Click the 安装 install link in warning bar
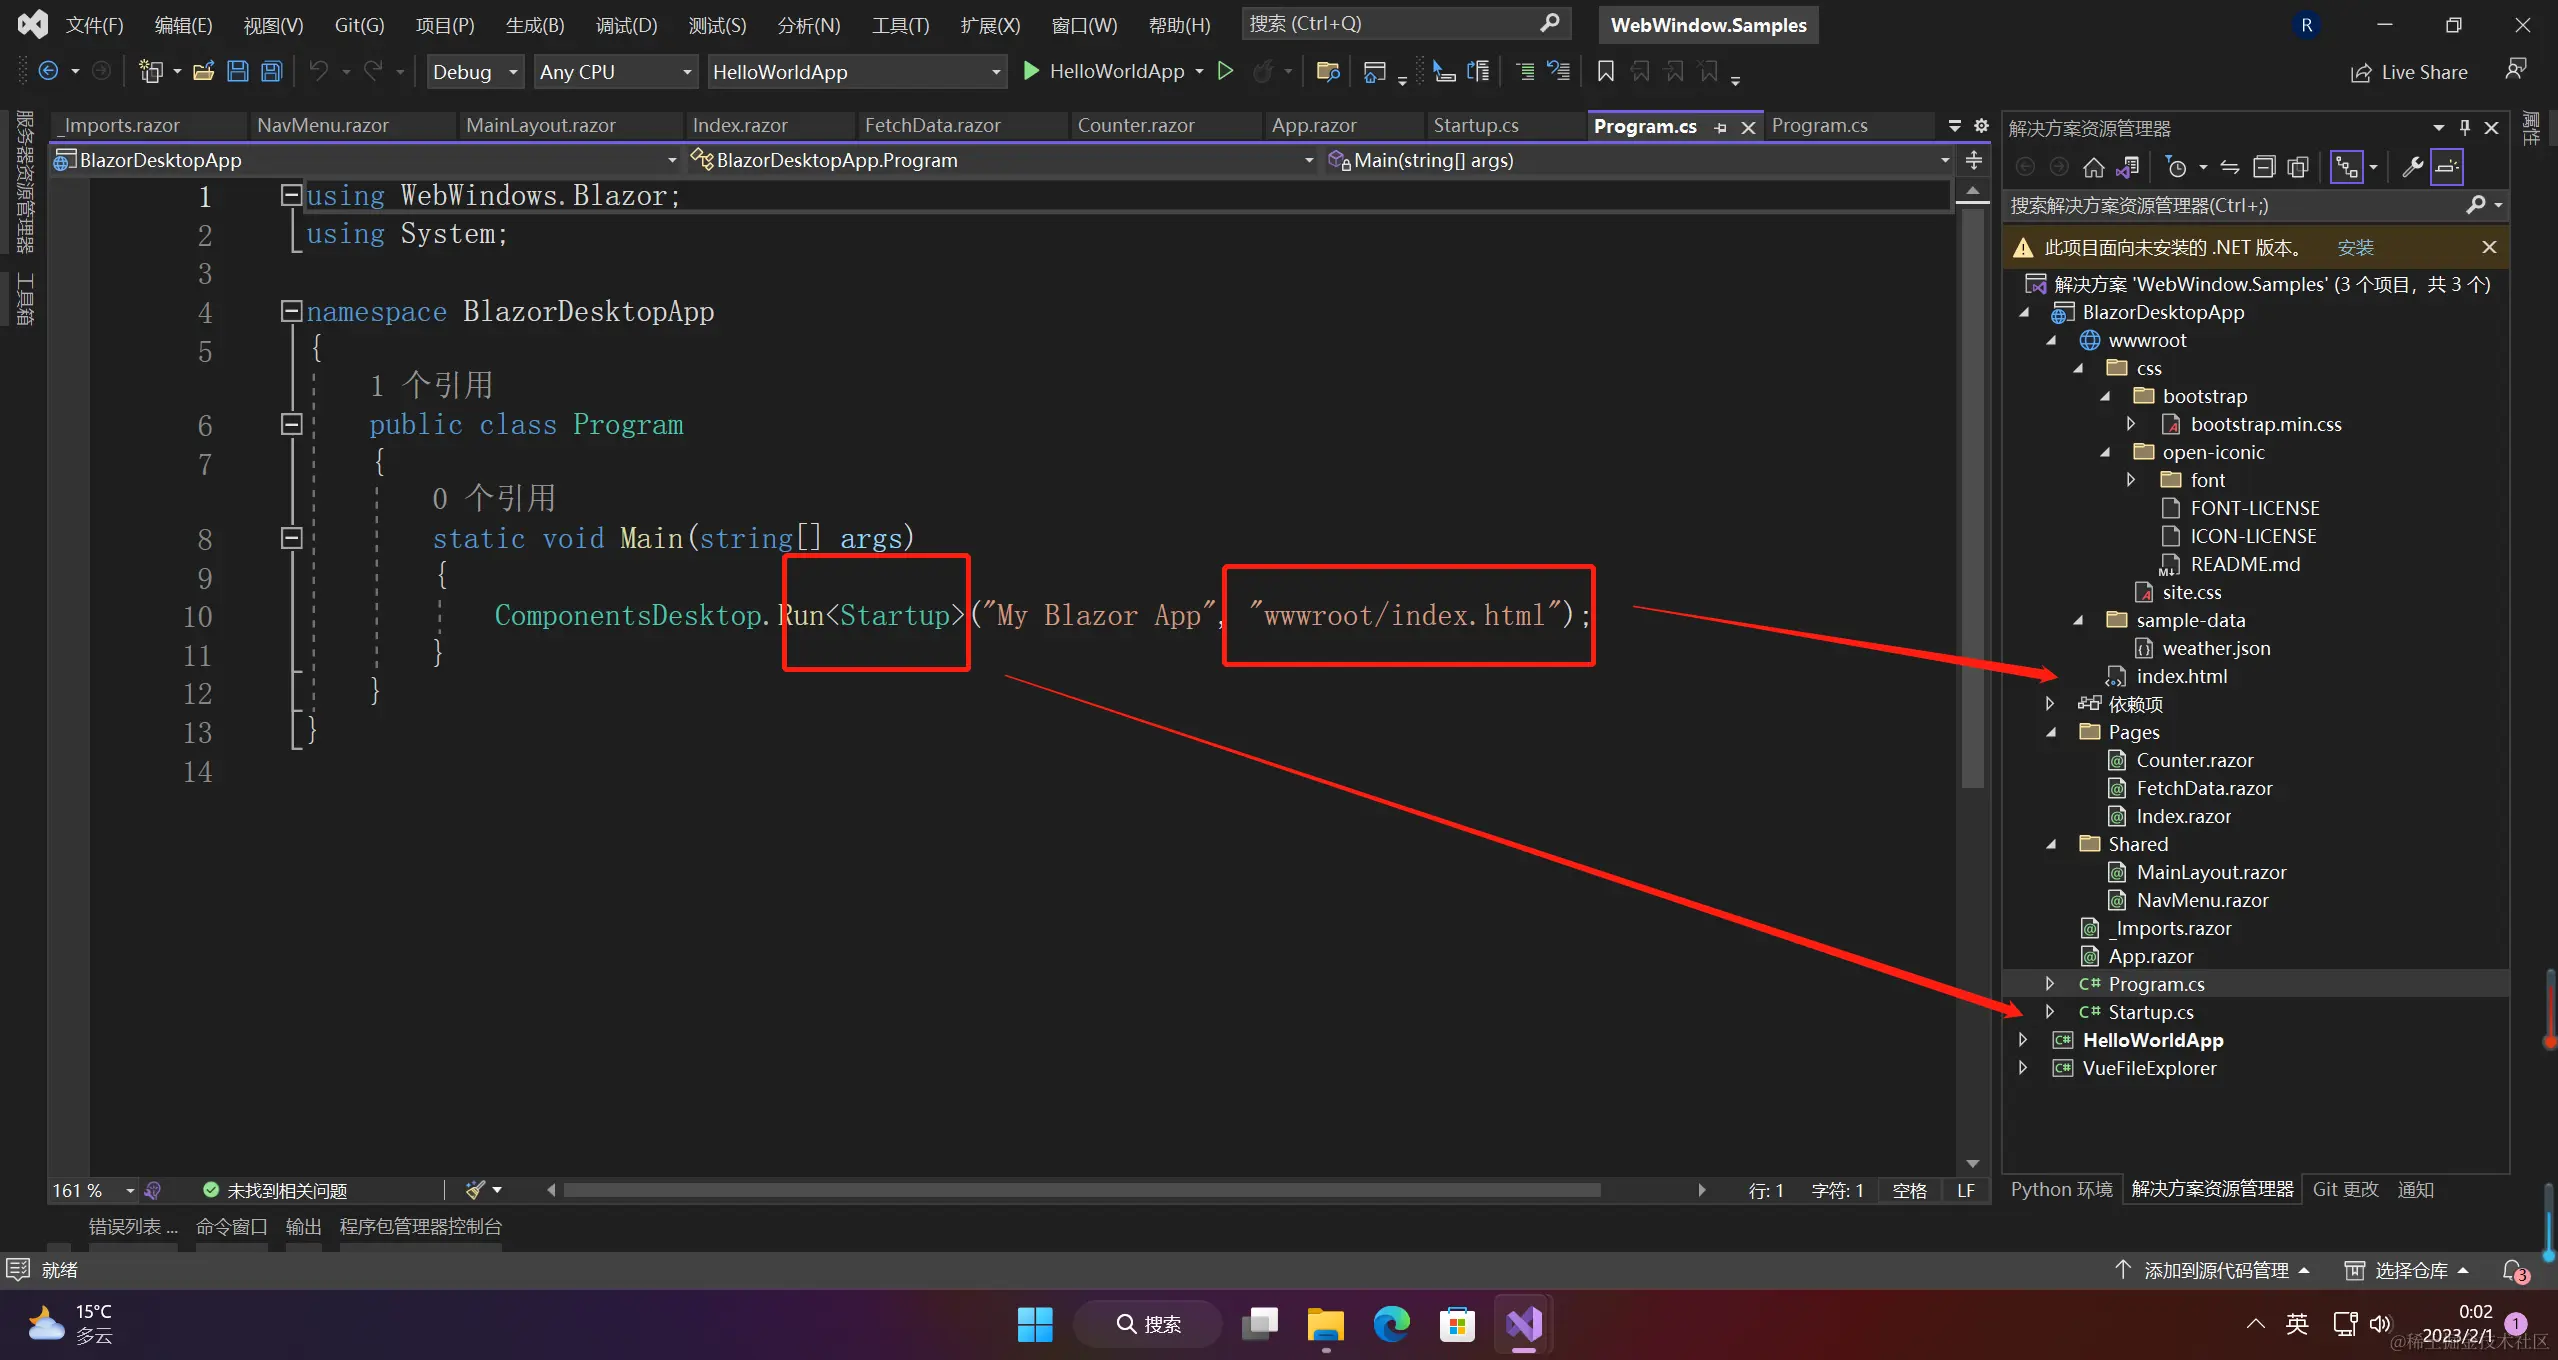The image size is (2558, 1360). click(x=2355, y=248)
